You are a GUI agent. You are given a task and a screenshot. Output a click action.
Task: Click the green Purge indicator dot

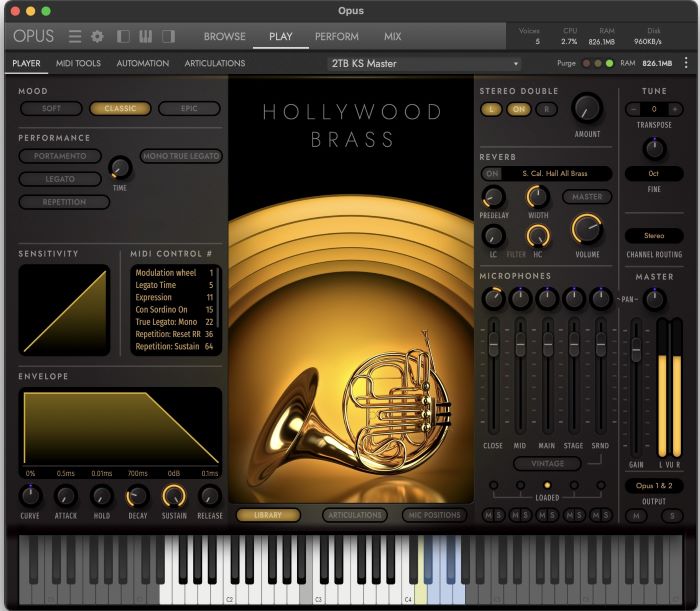(x=609, y=63)
